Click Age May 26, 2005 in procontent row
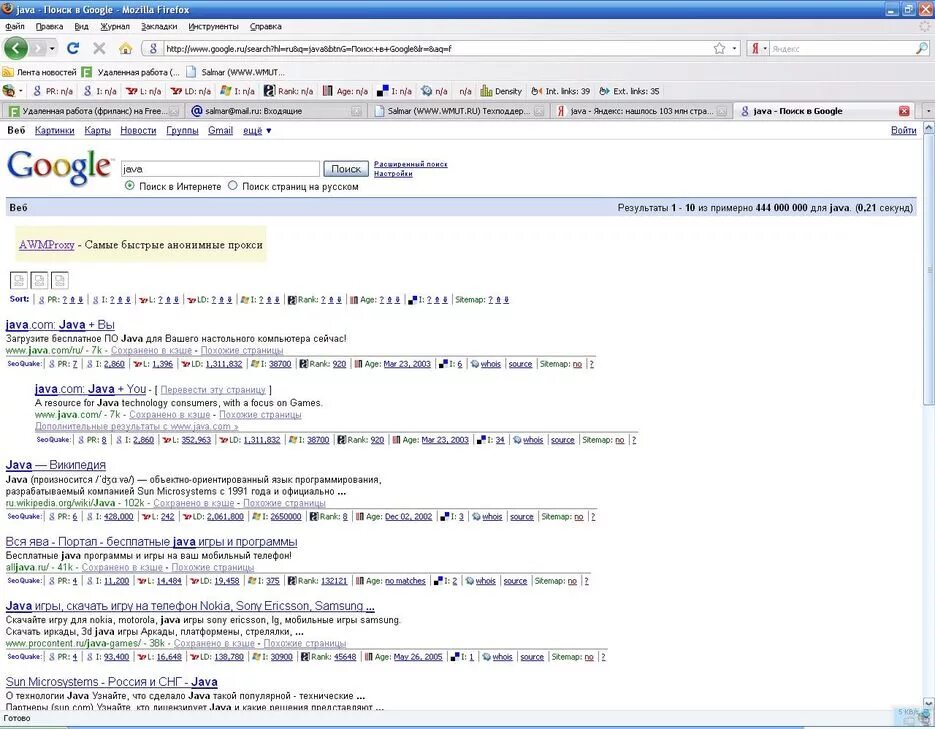The width and height of the screenshot is (935, 729). (x=418, y=657)
